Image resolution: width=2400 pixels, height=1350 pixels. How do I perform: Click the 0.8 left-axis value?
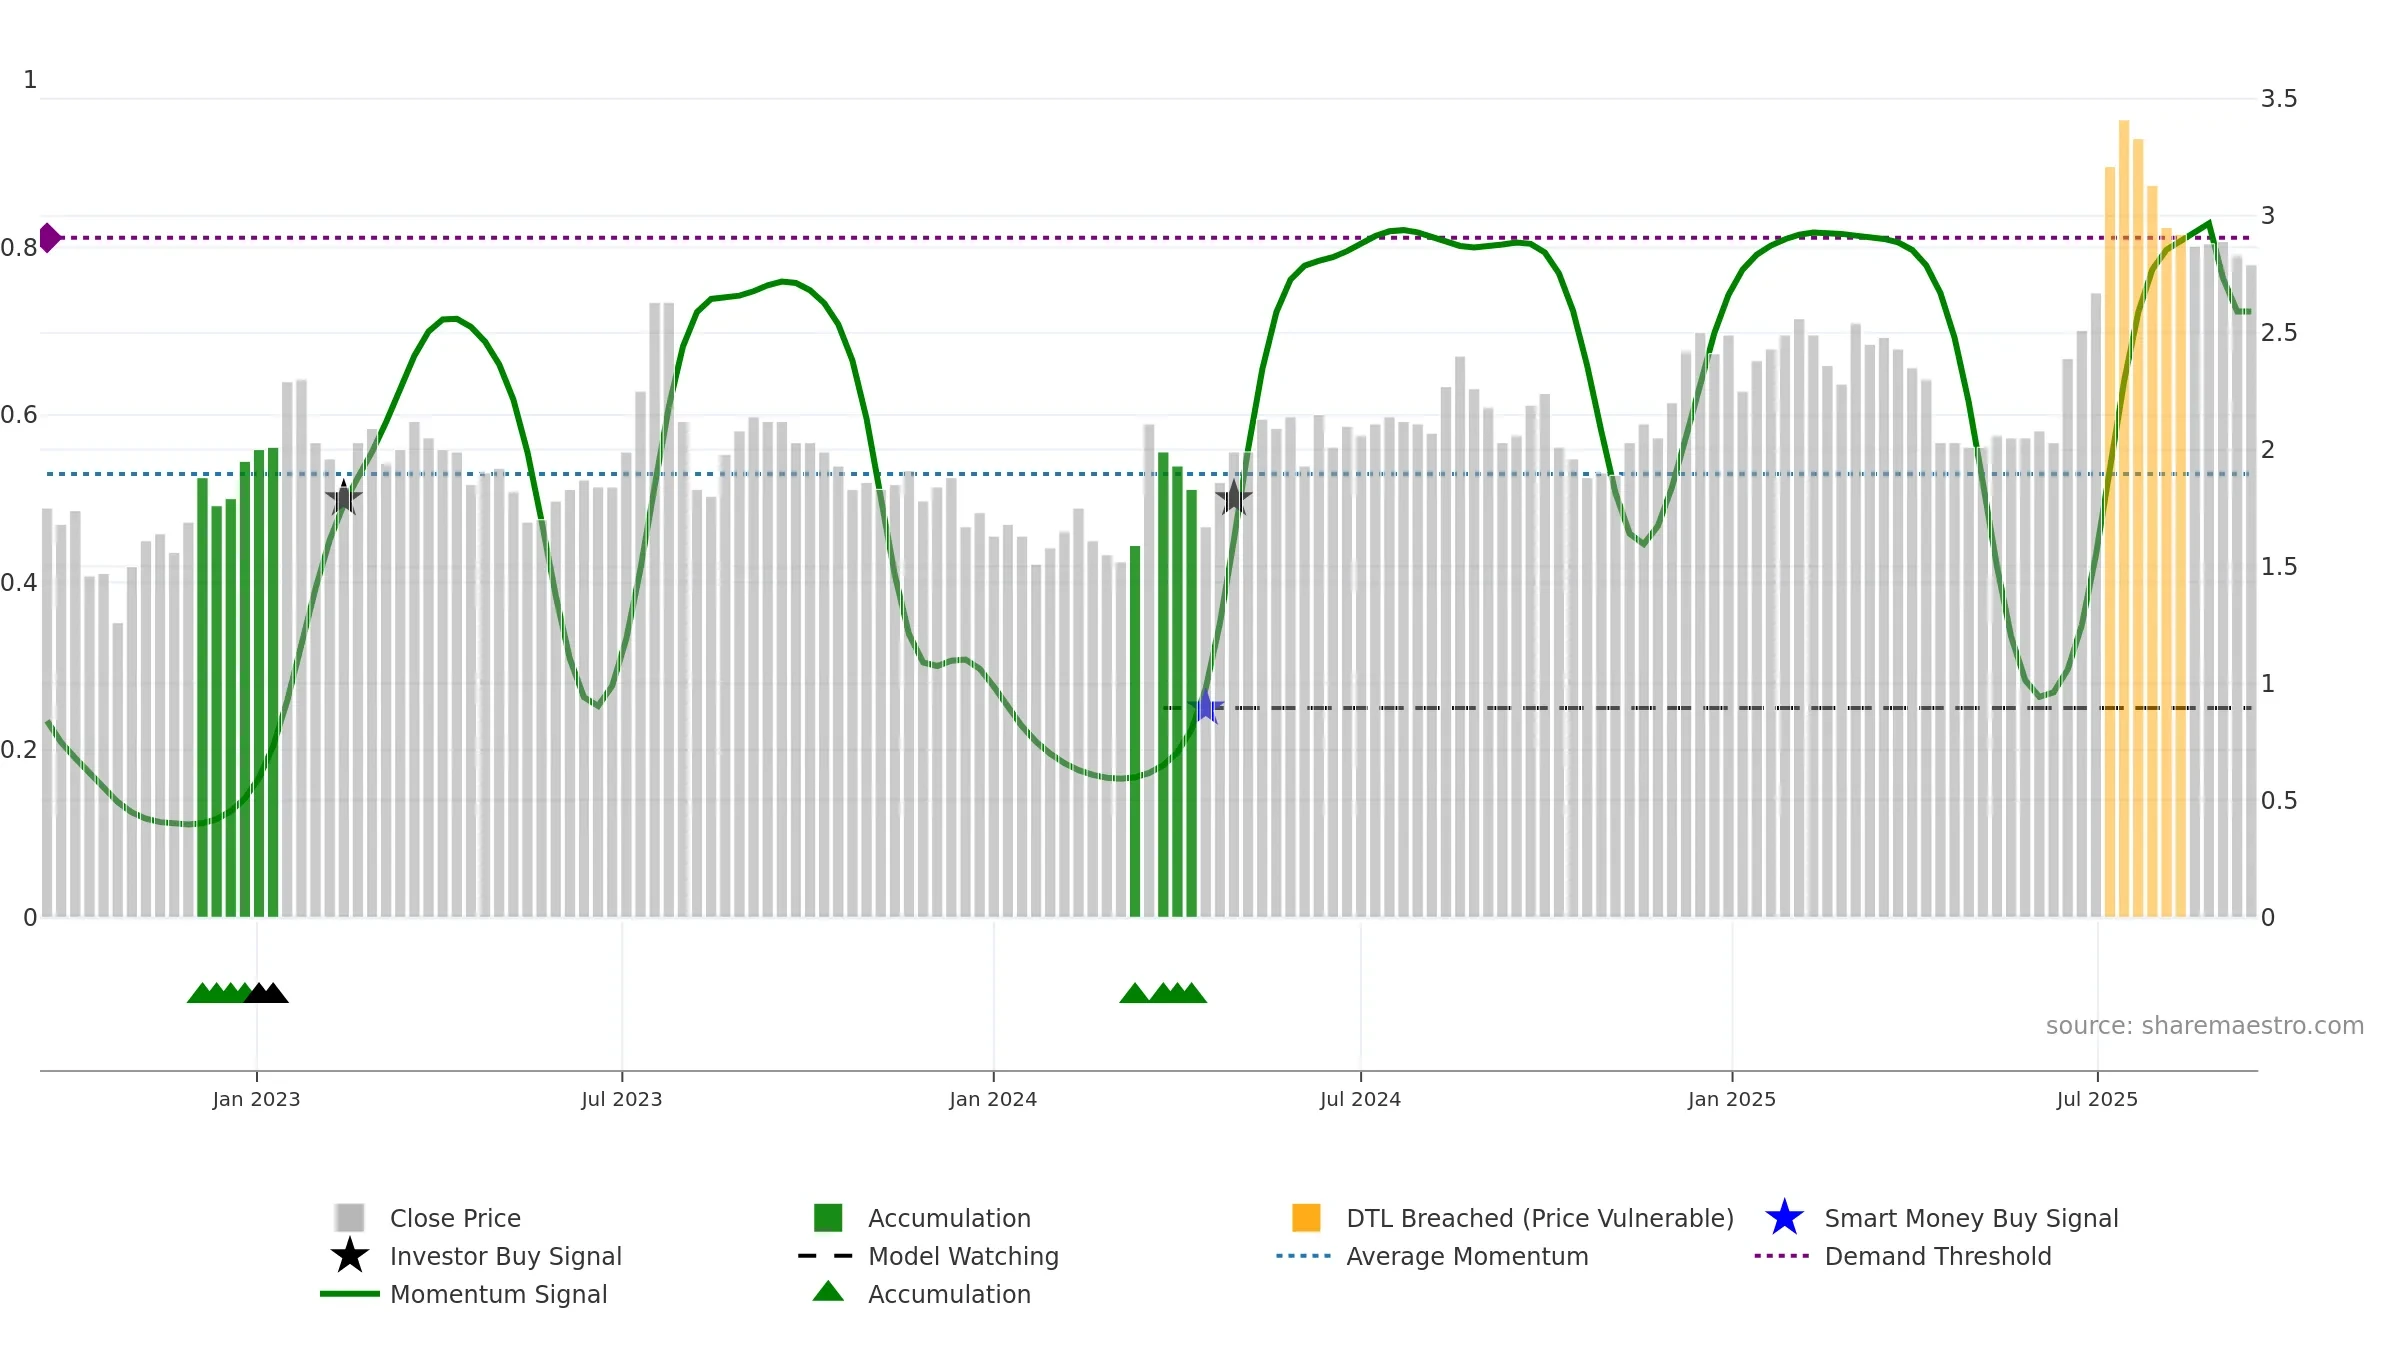[x=19, y=248]
